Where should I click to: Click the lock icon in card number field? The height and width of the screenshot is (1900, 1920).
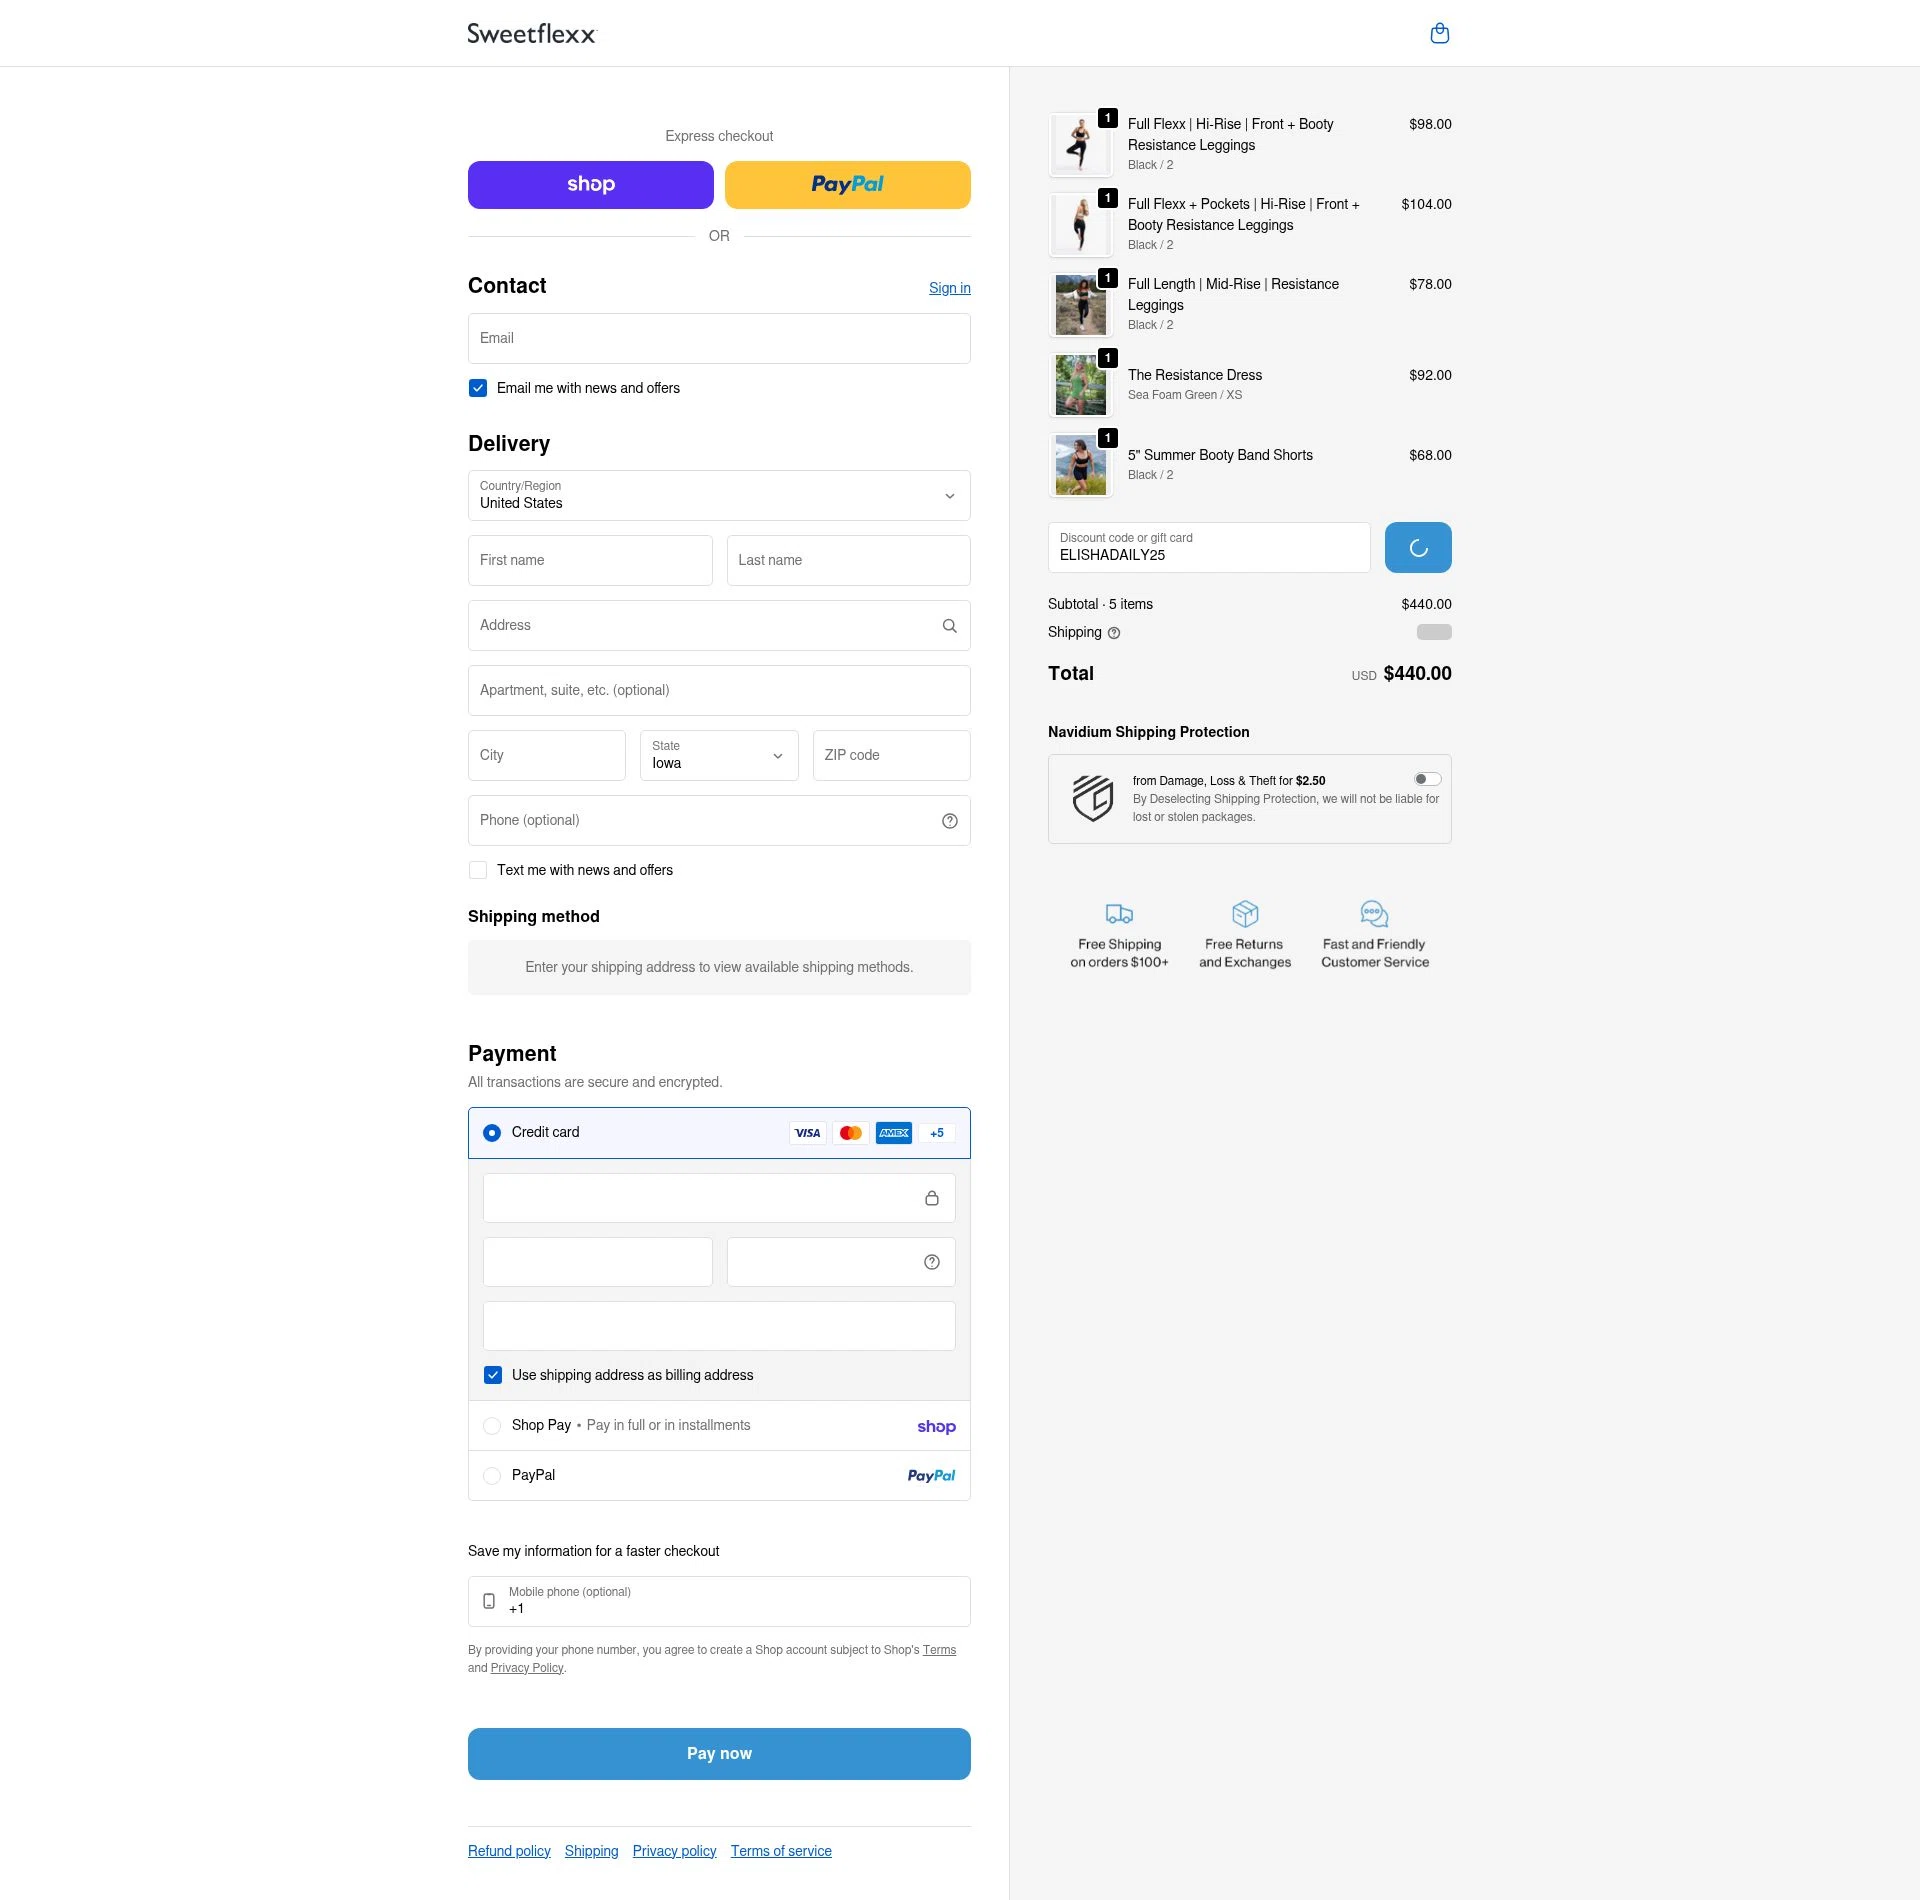click(x=933, y=1197)
